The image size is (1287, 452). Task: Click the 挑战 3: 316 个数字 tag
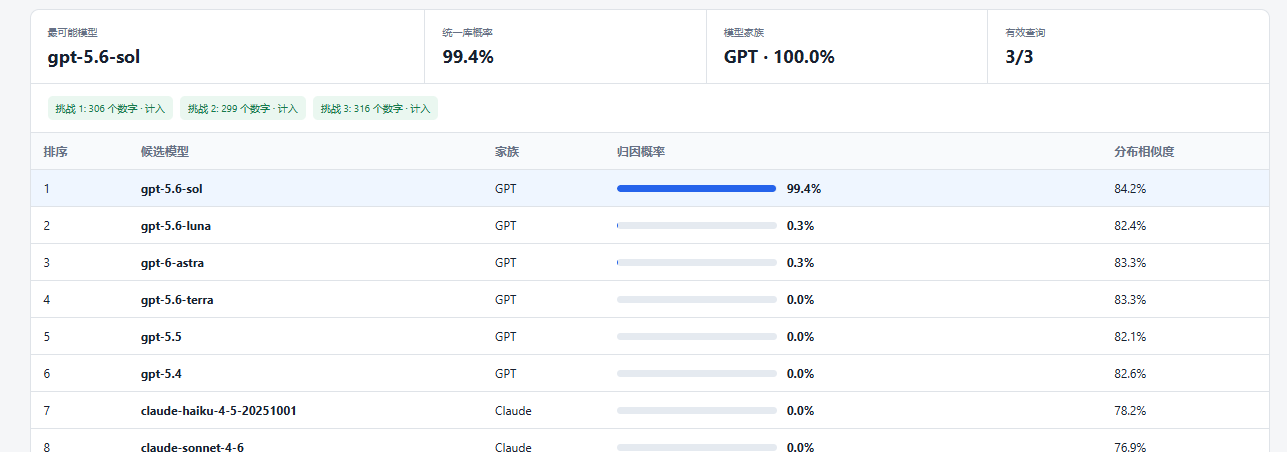(x=375, y=108)
